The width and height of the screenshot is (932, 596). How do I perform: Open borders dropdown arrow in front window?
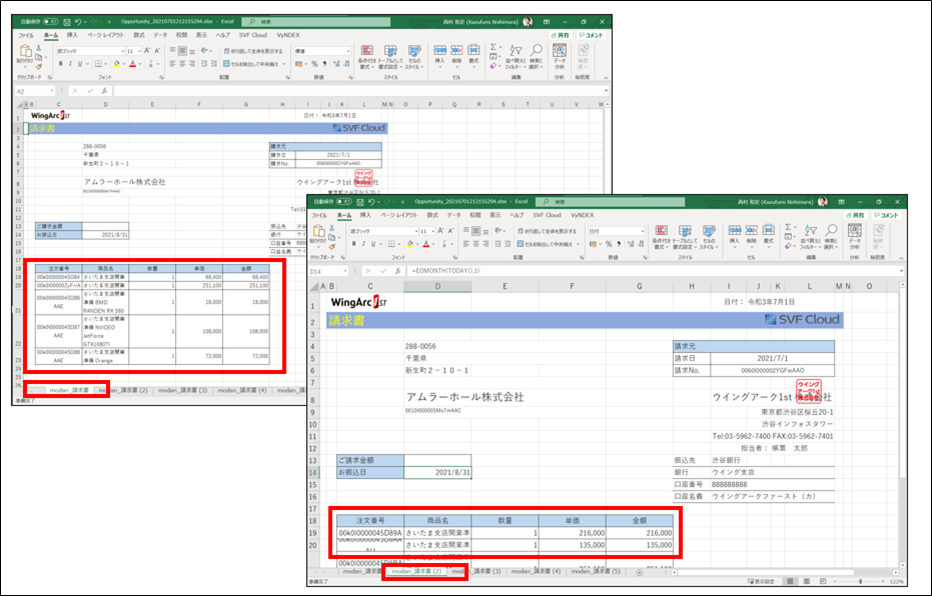click(399, 244)
